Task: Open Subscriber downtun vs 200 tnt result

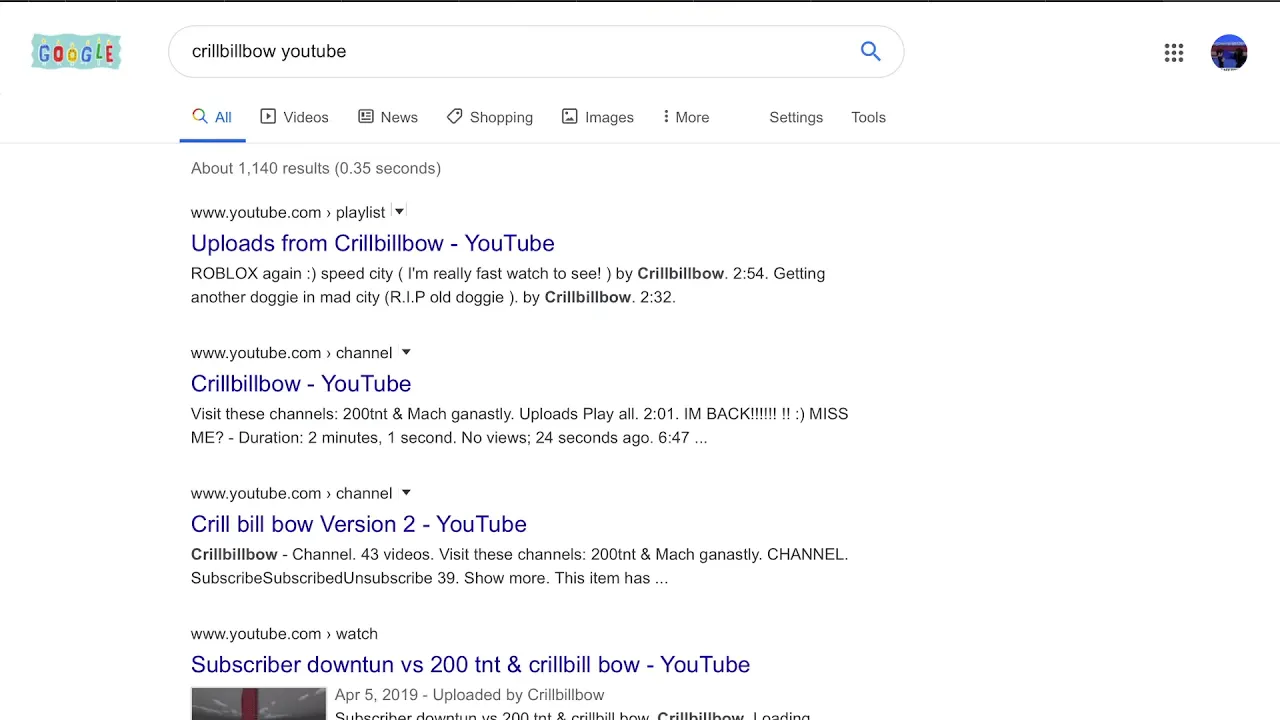Action: coord(470,665)
